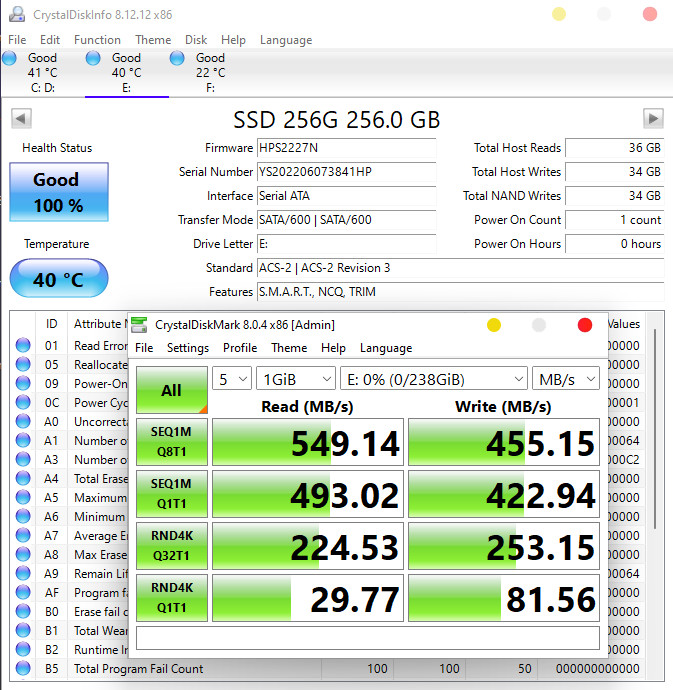Click status orb for attribute B0 Erase fail
The height and width of the screenshot is (690, 673).
[23, 611]
